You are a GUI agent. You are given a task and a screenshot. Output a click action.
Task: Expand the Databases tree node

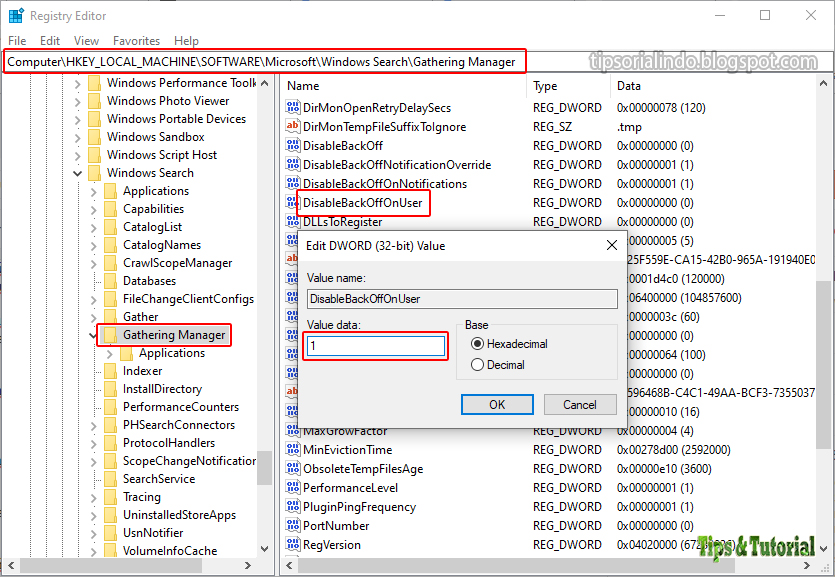(93, 281)
